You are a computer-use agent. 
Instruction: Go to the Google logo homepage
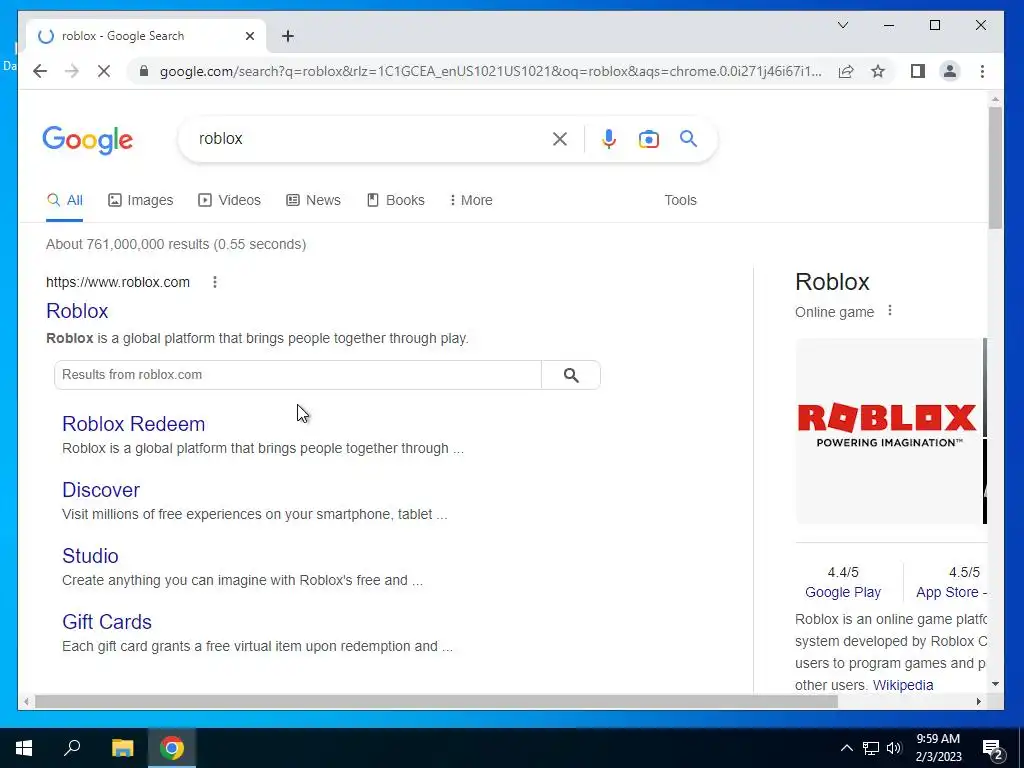pyautogui.click(x=88, y=140)
